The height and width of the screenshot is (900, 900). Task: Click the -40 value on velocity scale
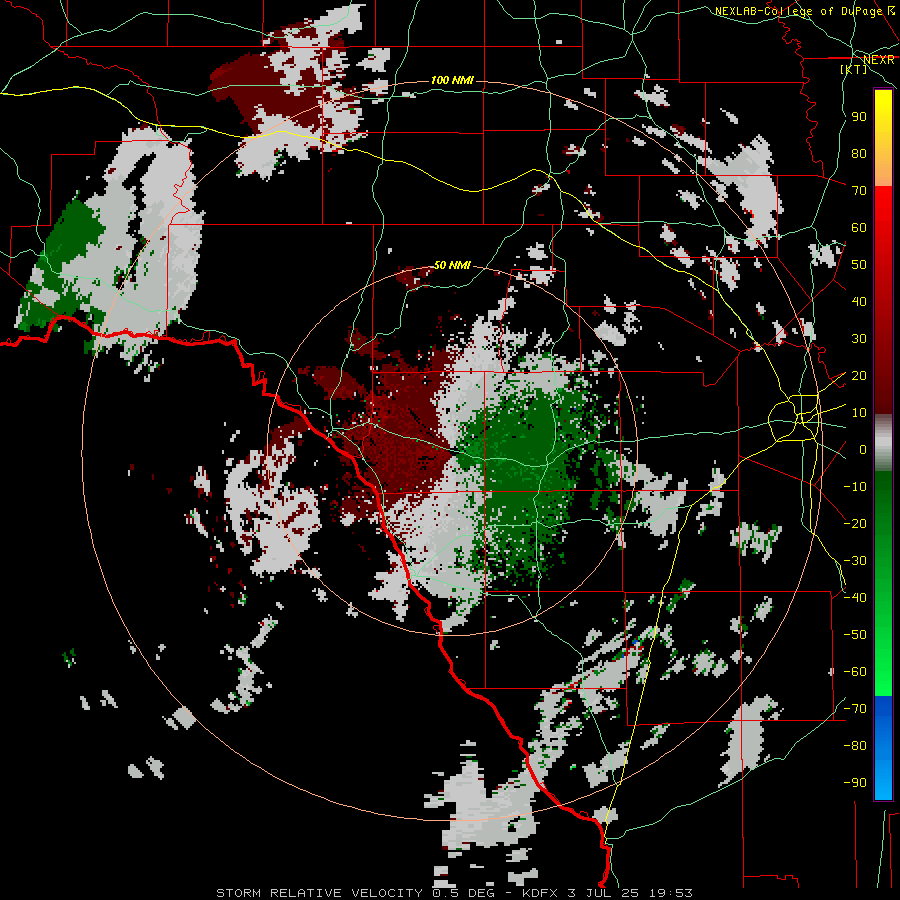[855, 598]
